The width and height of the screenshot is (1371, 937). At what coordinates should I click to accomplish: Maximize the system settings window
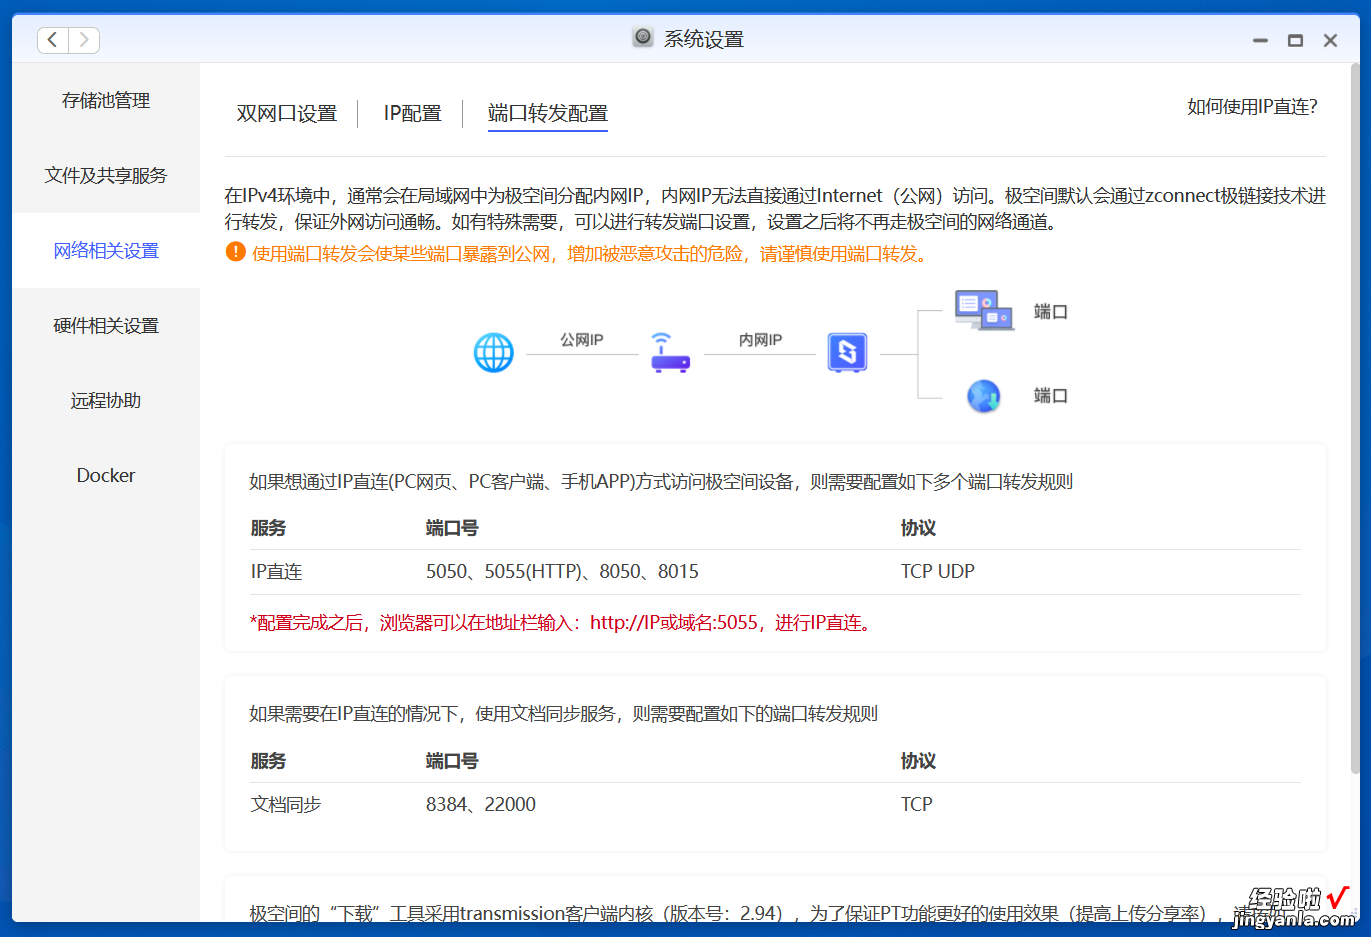click(1295, 40)
